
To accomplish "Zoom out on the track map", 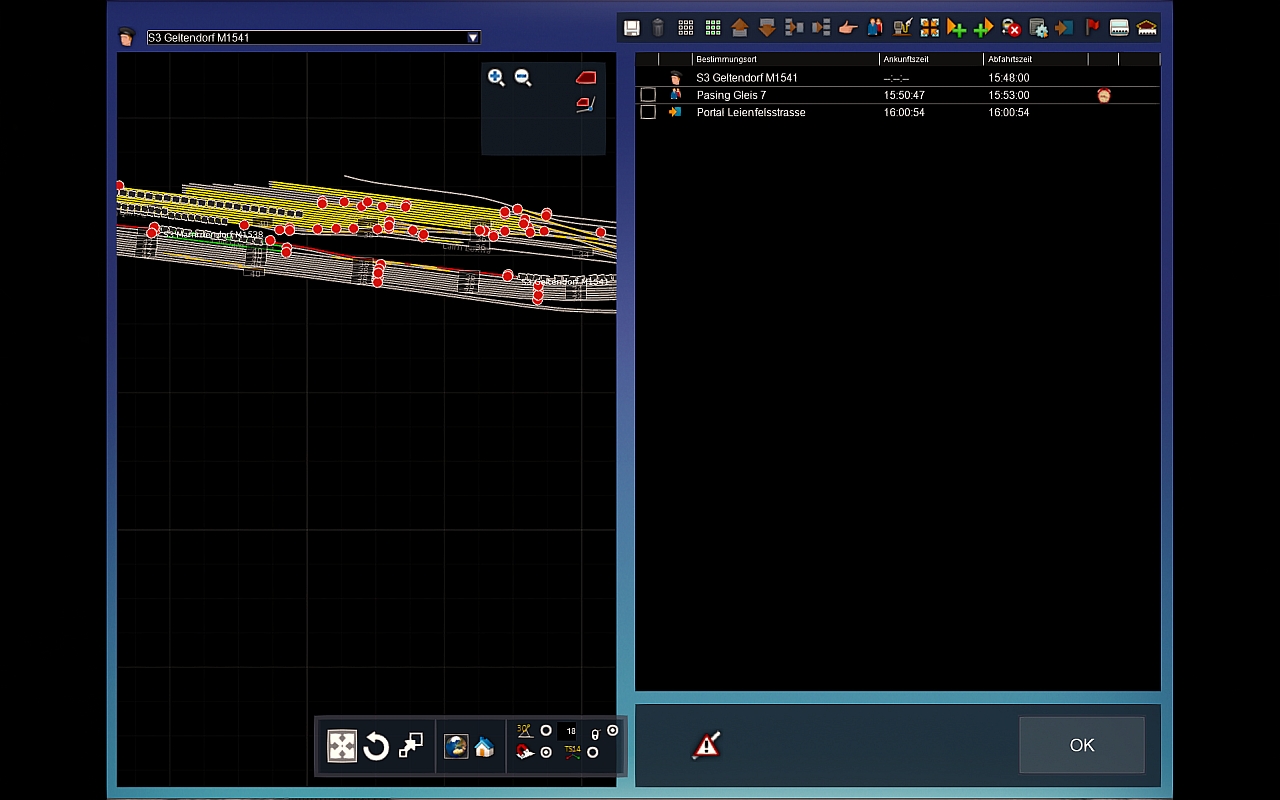I will click(523, 78).
